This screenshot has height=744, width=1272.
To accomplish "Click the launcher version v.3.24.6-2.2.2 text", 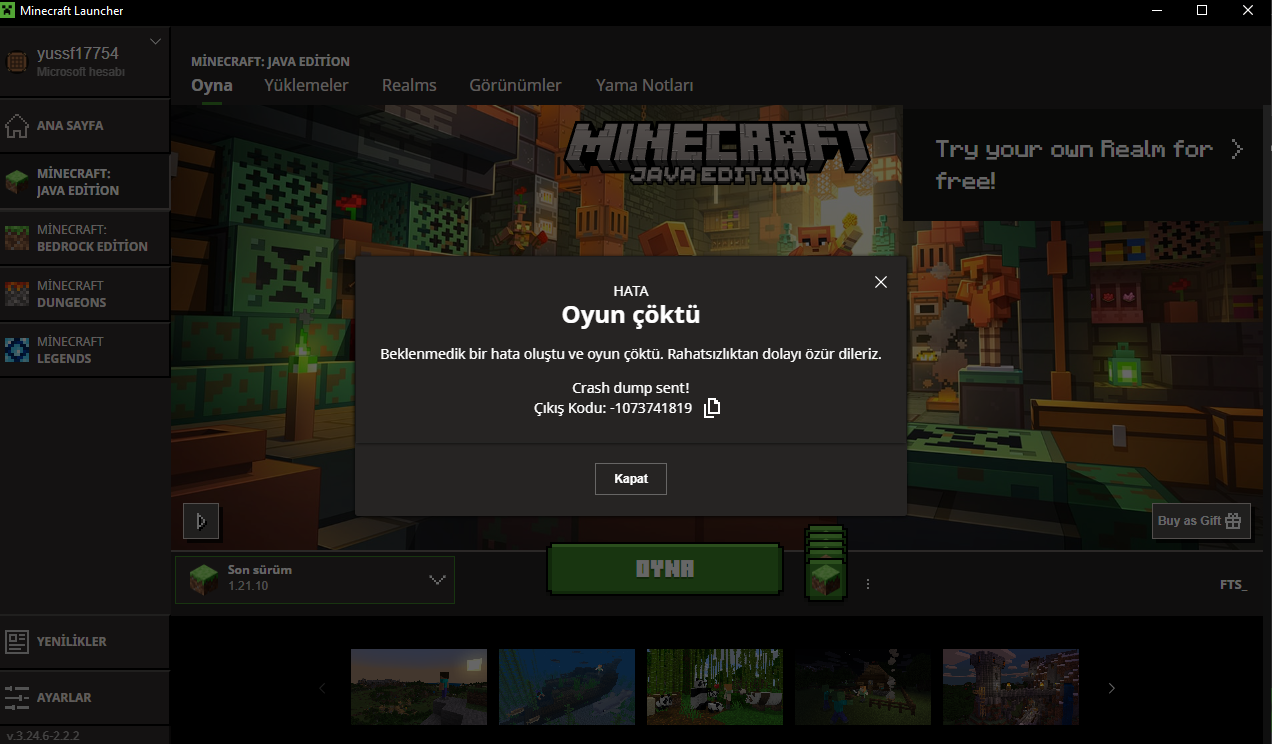I will [x=43, y=735].
